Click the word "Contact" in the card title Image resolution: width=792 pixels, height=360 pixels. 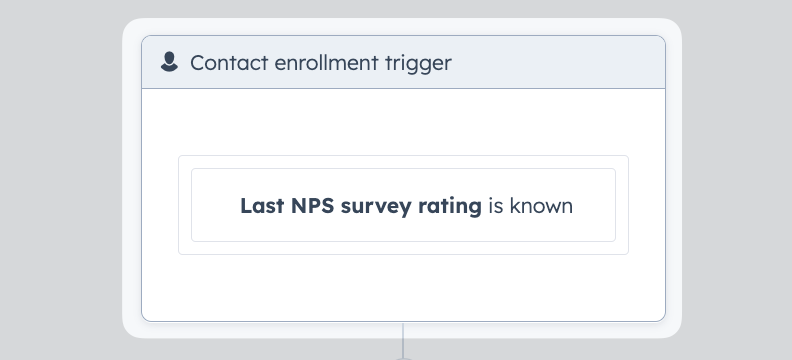tap(229, 63)
